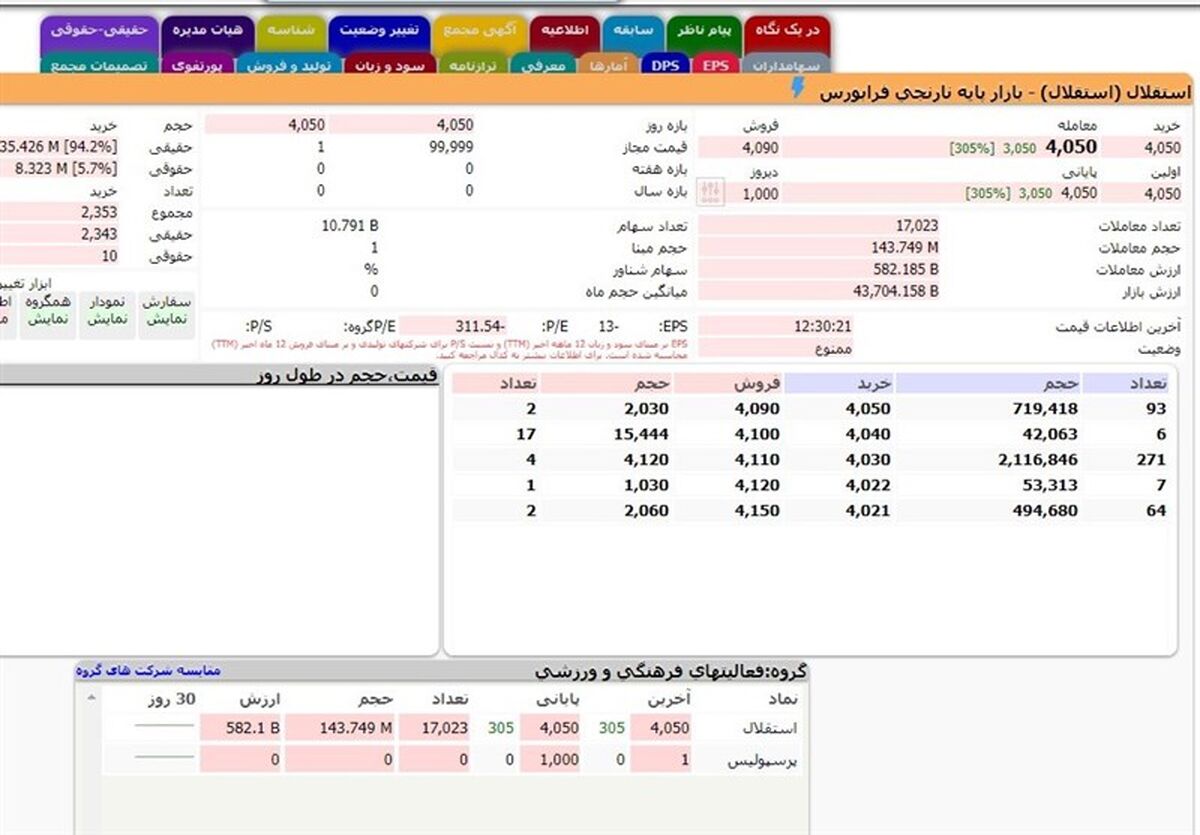Click the last update time 12:30:21
This screenshot has width=1200, height=835.
click(x=823, y=326)
